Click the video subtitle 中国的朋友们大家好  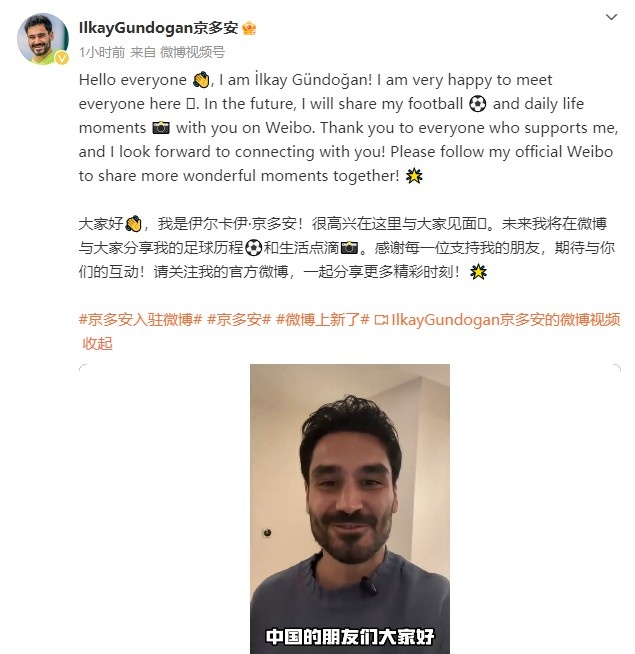coord(350,636)
